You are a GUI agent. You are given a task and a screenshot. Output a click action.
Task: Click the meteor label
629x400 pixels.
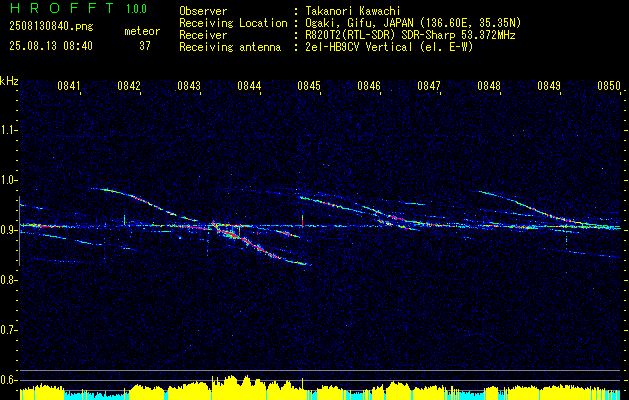(x=142, y=31)
